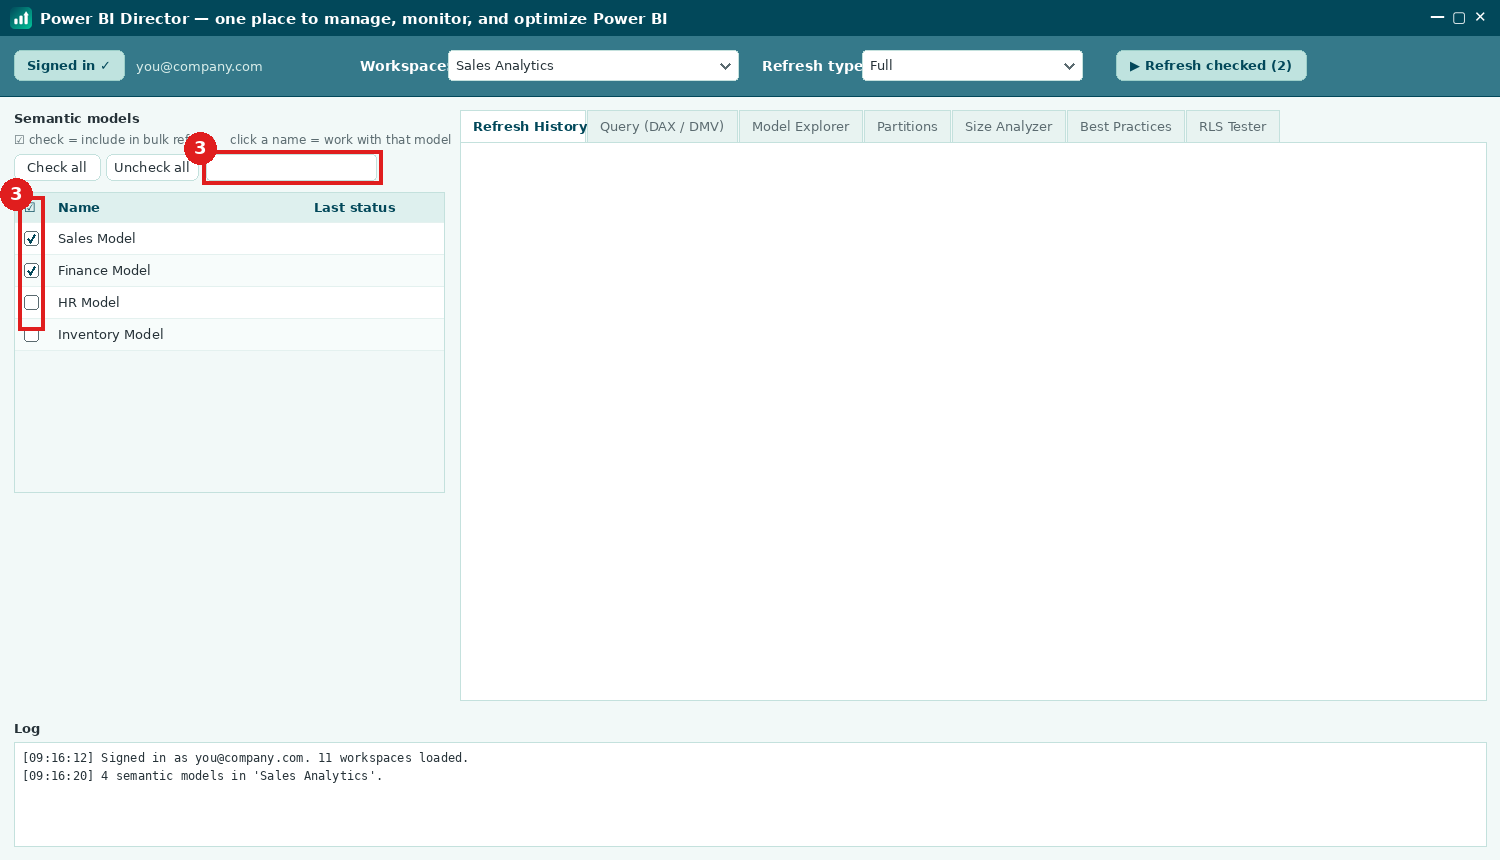Uncheck the Finance Model checkbox

pyautogui.click(x=32, y=271)
